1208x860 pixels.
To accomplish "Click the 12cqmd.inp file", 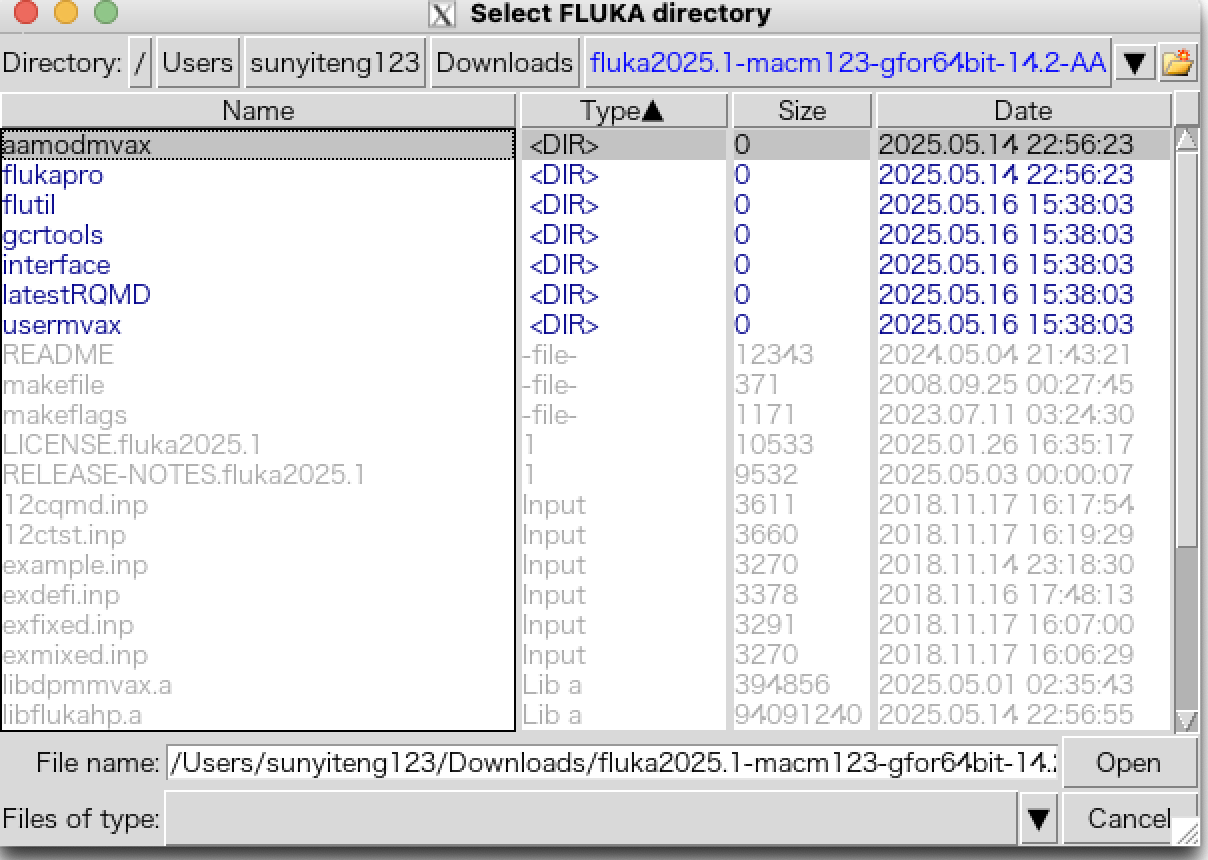I will (x=75, y=505).
